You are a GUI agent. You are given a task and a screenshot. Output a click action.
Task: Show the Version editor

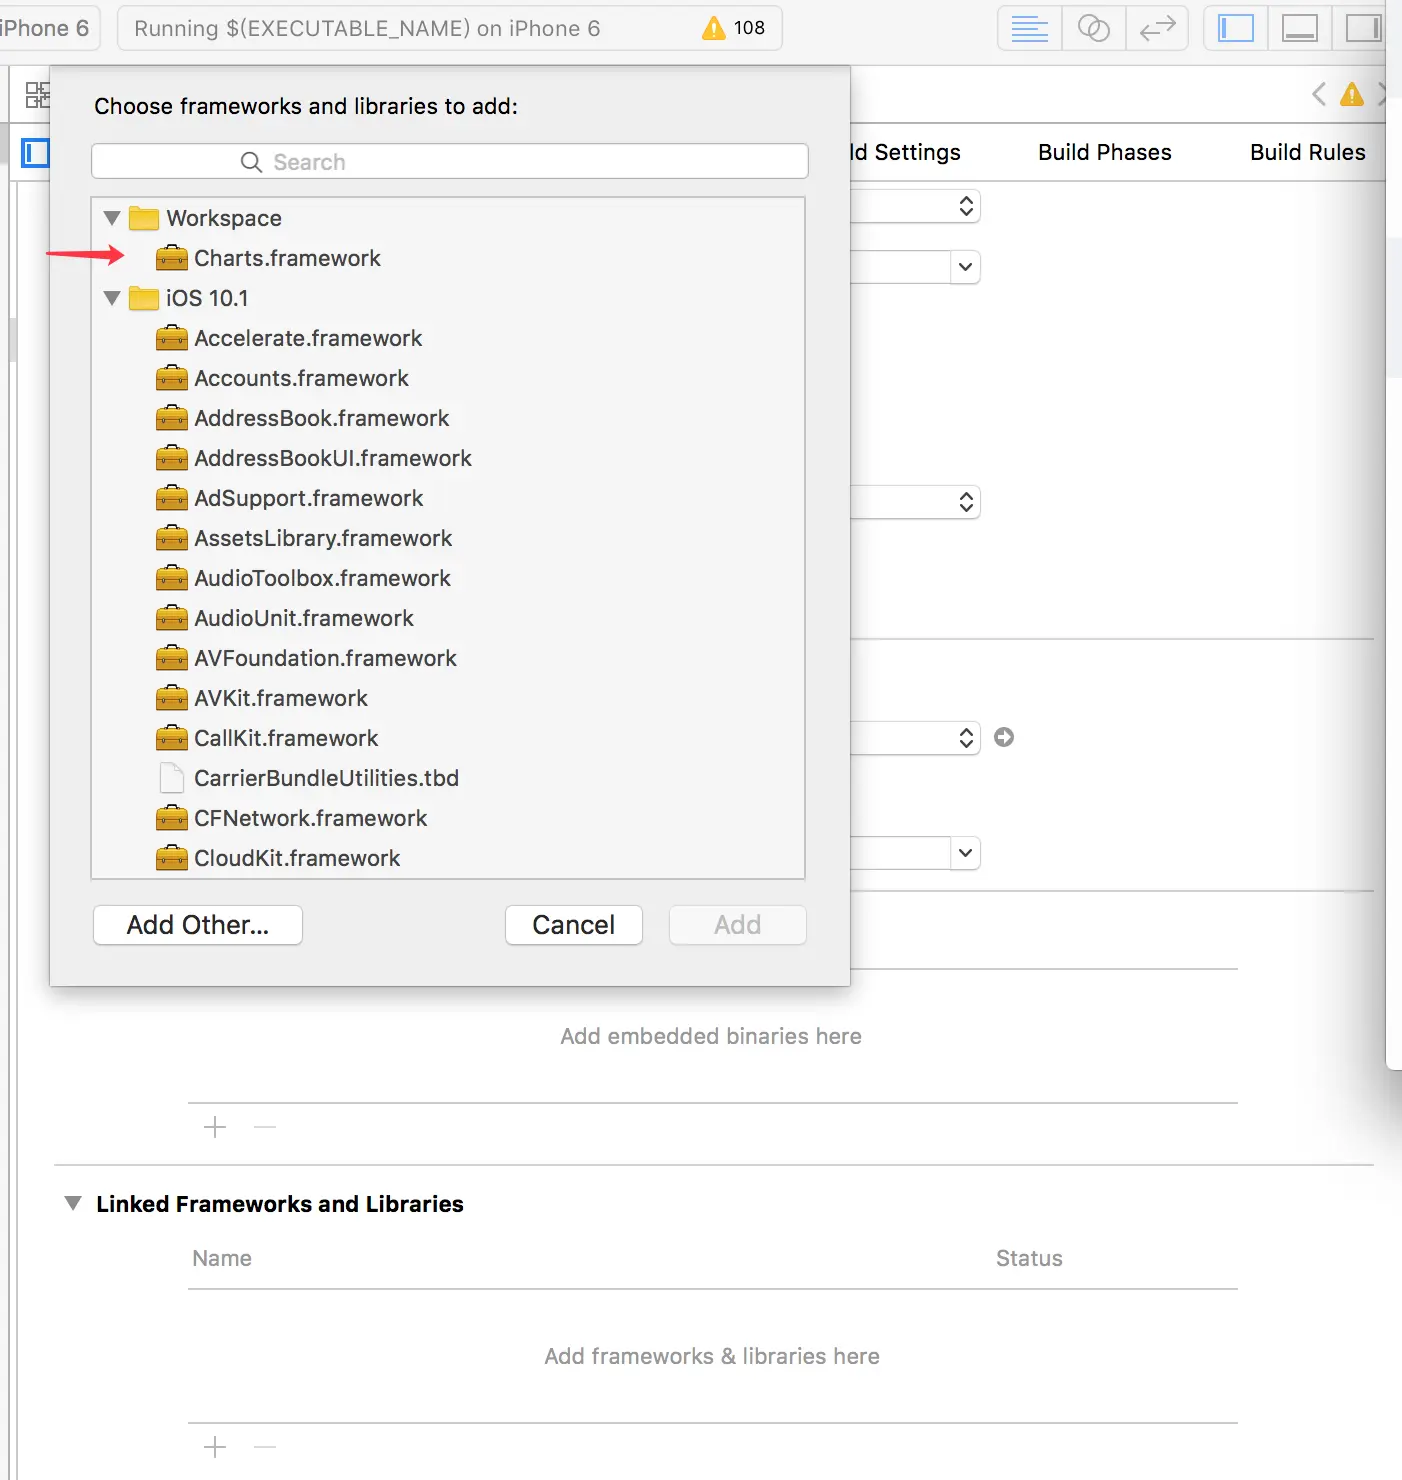pyautogui.click(x=1157, y=28)
